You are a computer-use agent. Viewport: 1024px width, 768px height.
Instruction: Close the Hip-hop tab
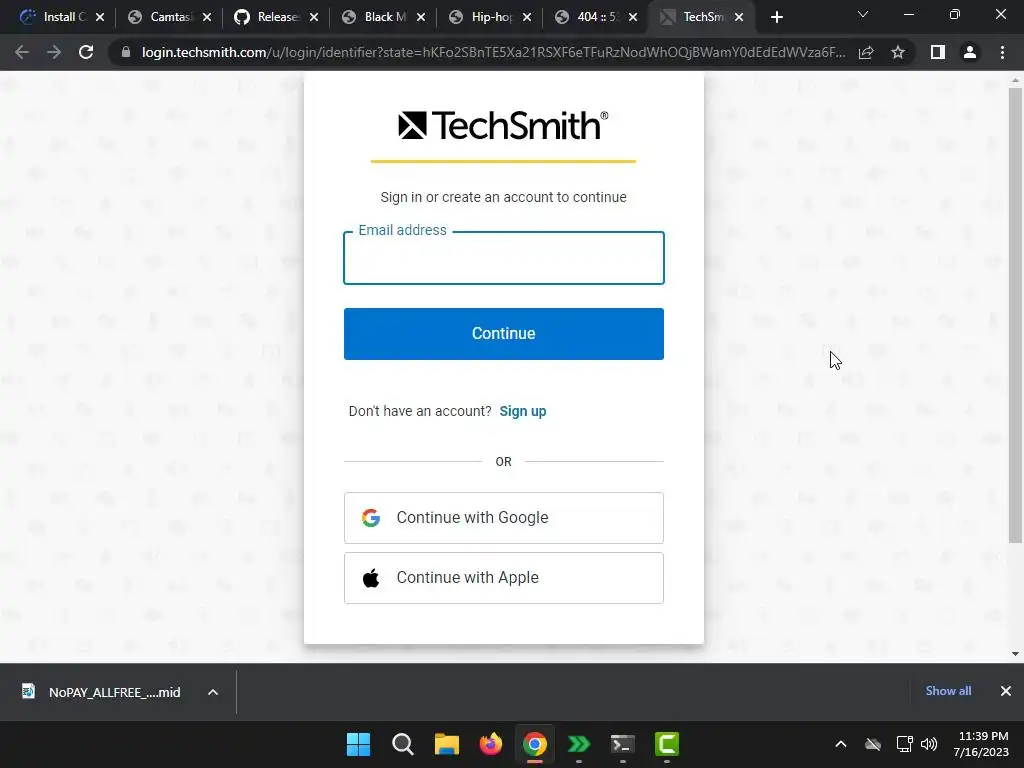point(528,18)
